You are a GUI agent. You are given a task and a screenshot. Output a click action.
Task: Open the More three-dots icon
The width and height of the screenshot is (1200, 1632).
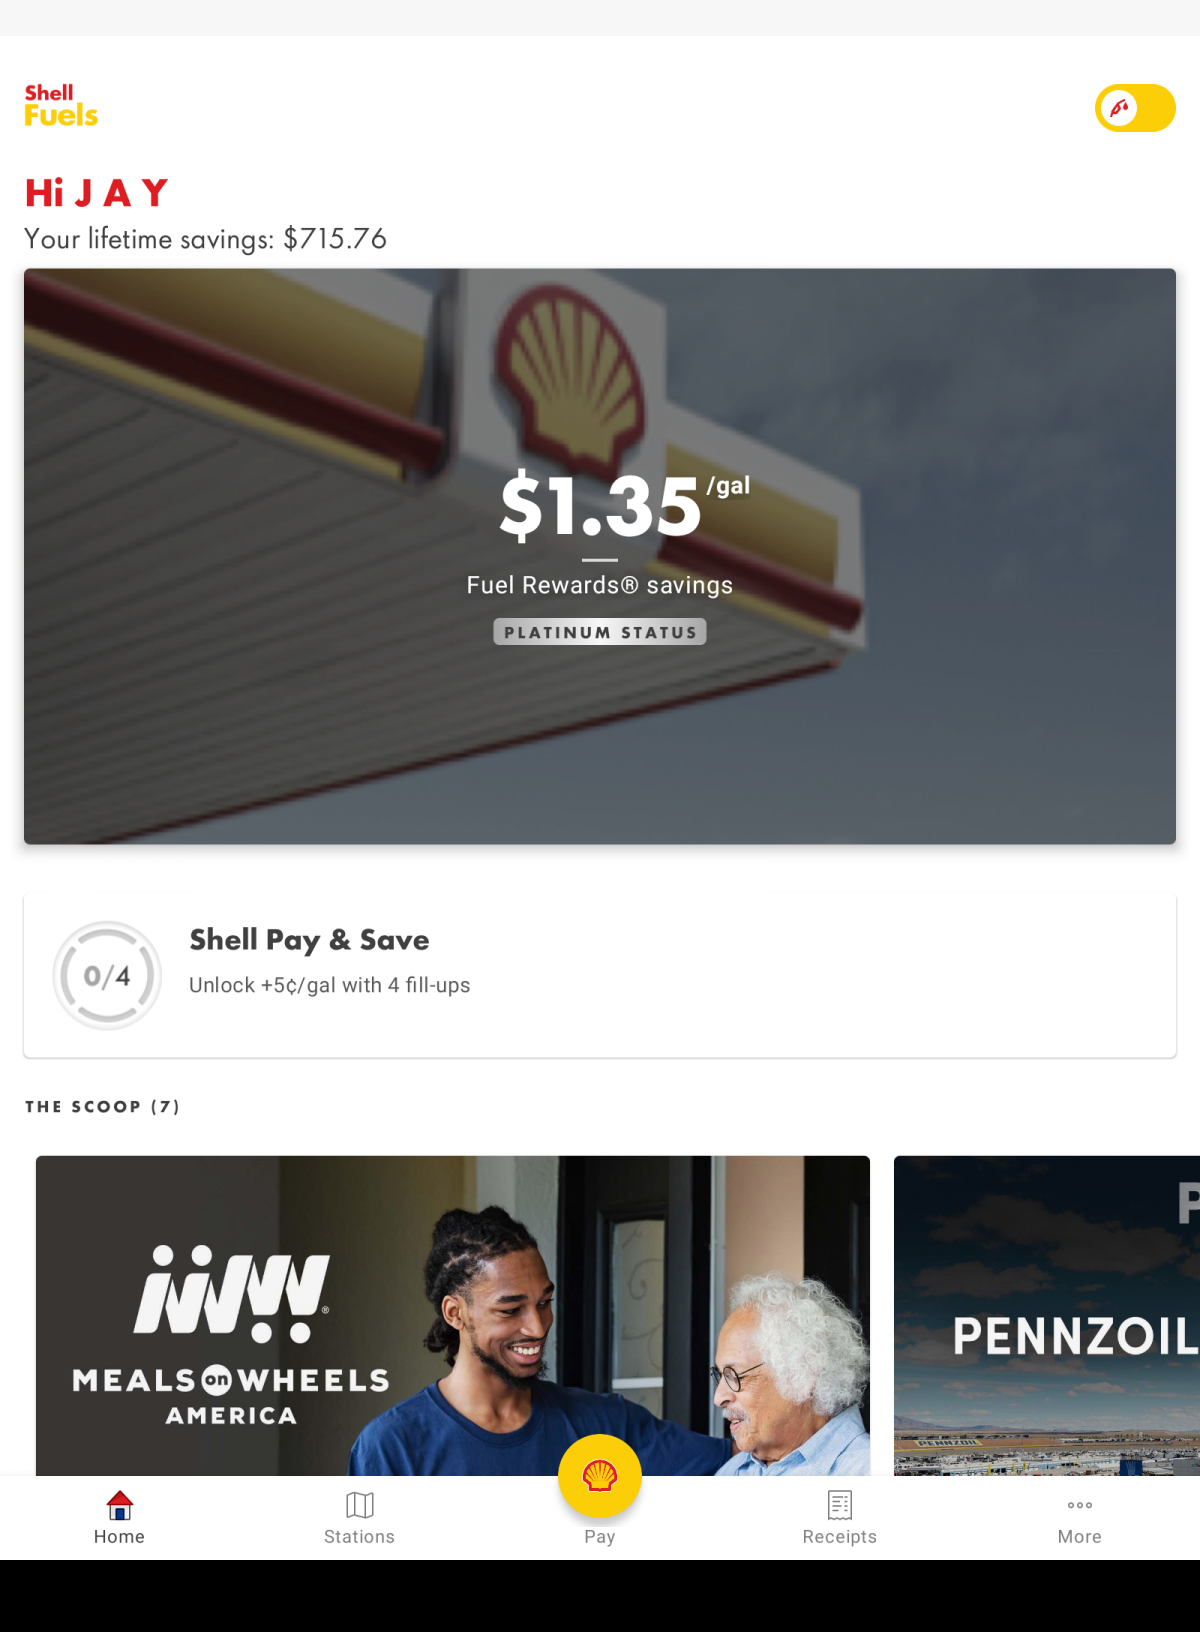1080,1505
